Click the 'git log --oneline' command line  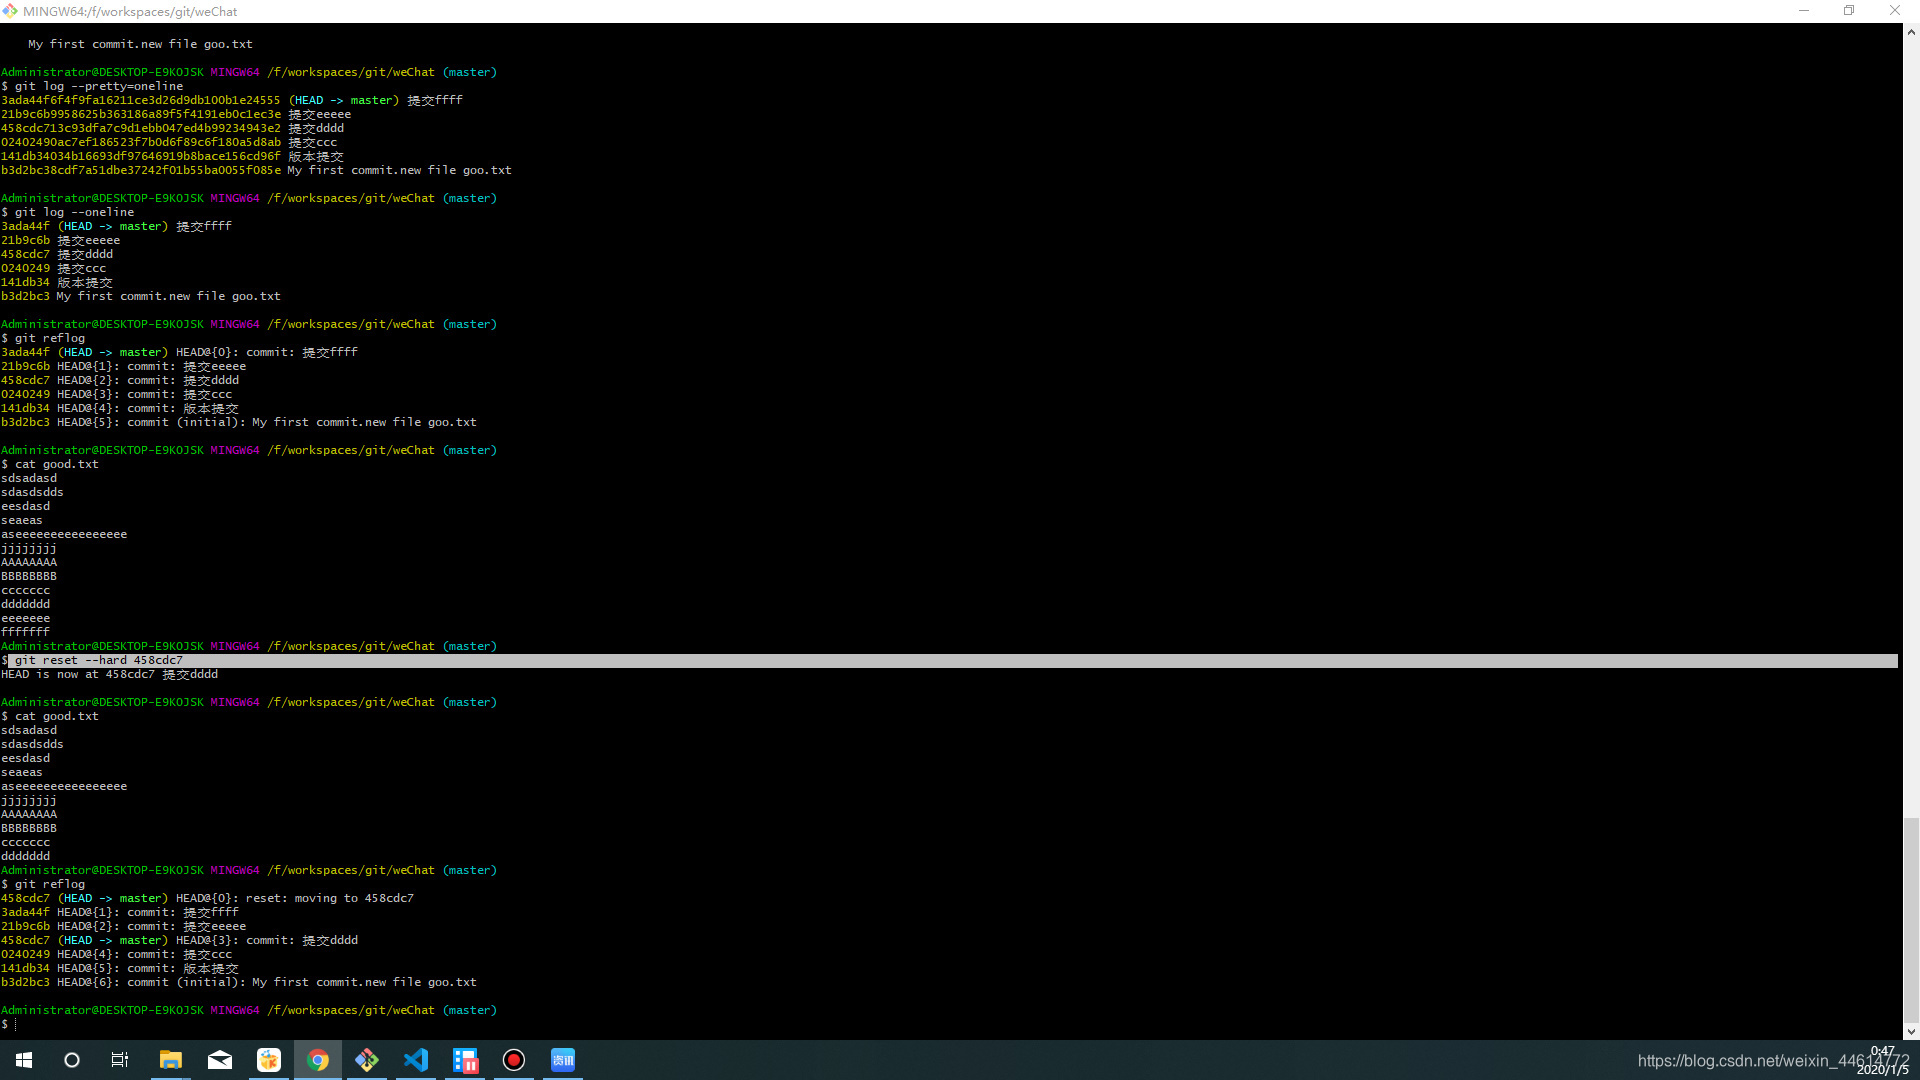(68, 212)
